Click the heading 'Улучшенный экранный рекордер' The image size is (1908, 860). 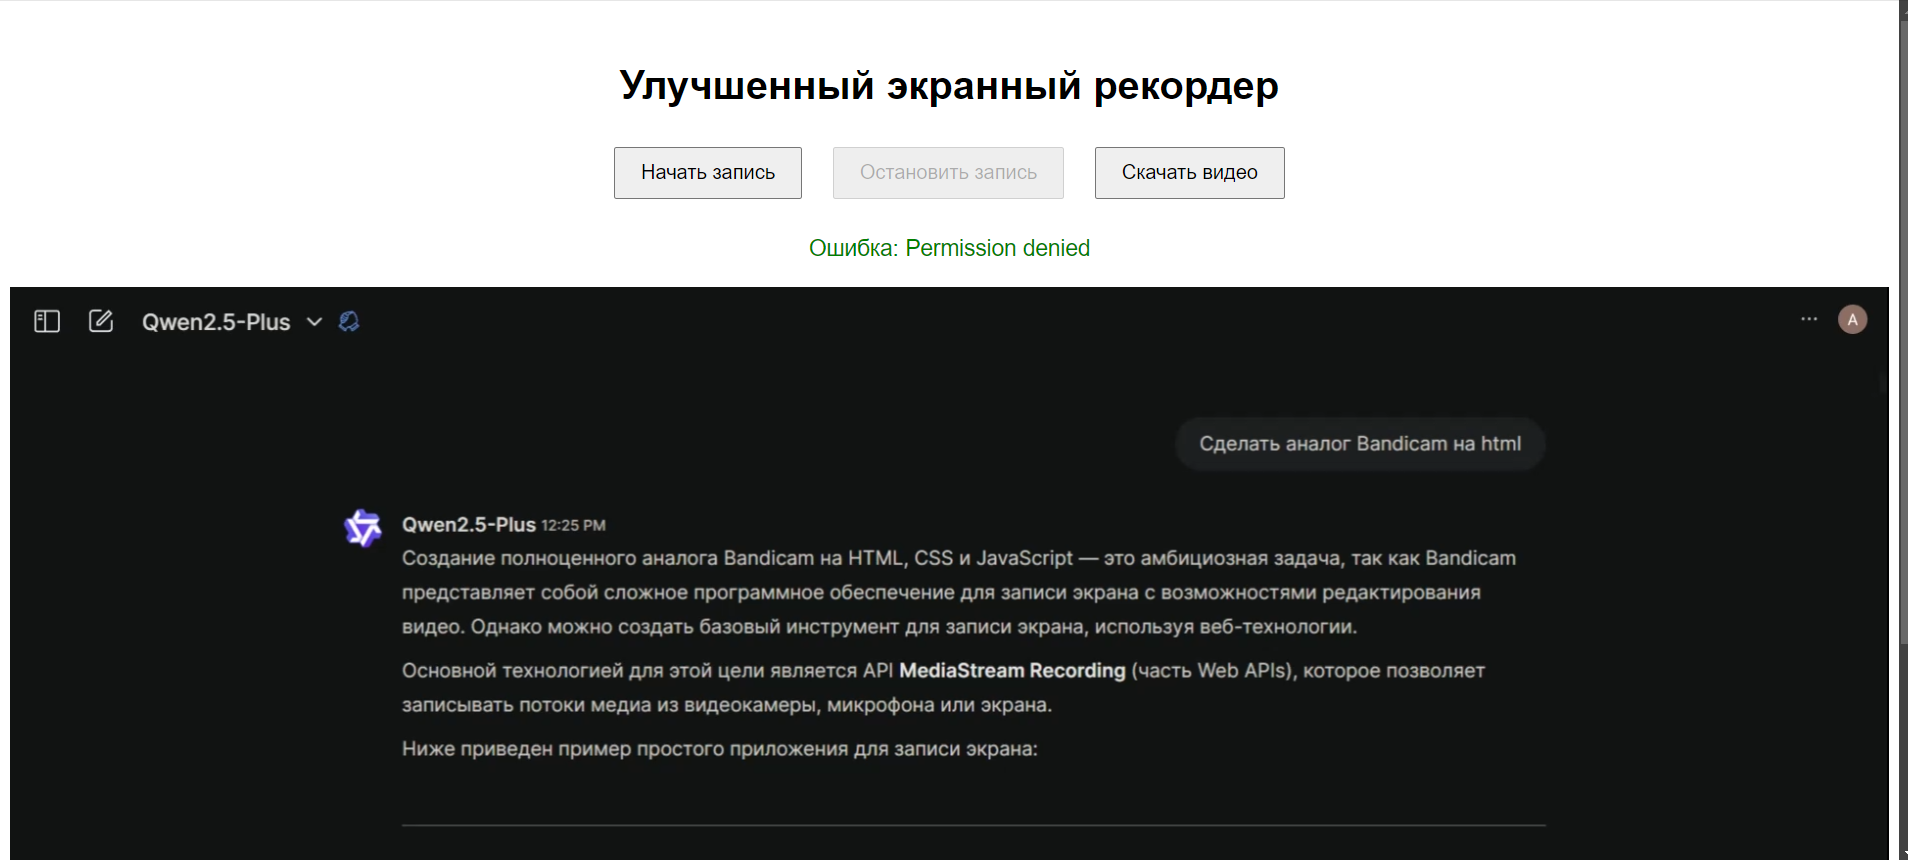click(949, 86)
